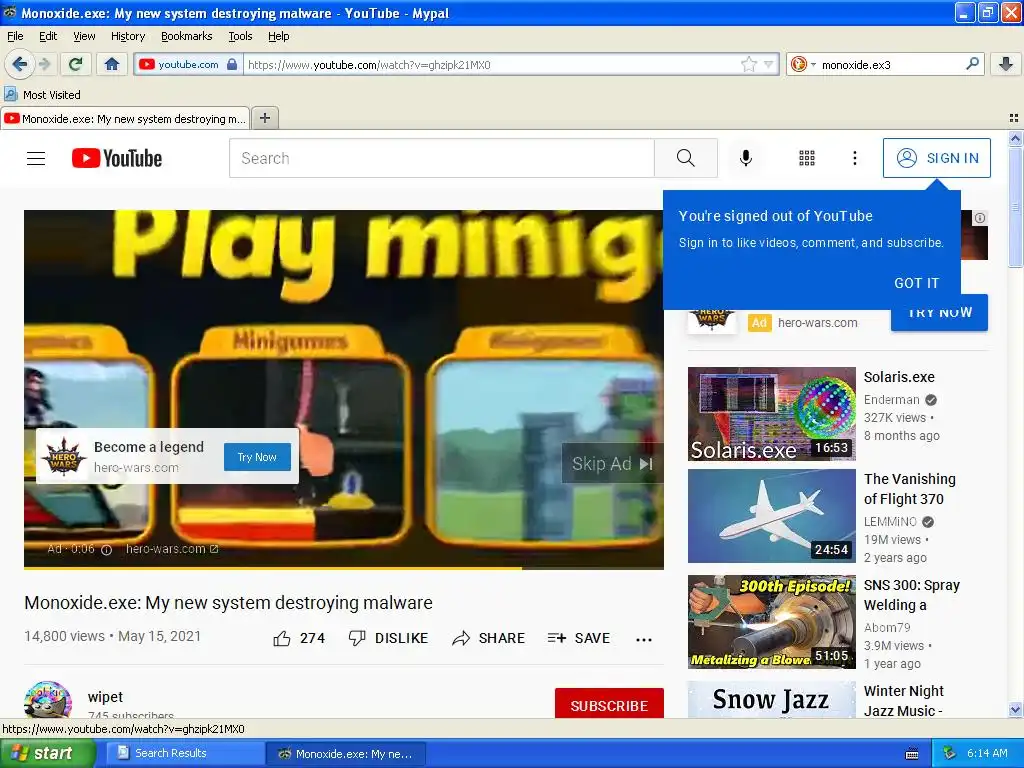This screenshot has width=1024, height=768.
Task: Like the video with thumbs up icon
Action: [x=282, y=639]
